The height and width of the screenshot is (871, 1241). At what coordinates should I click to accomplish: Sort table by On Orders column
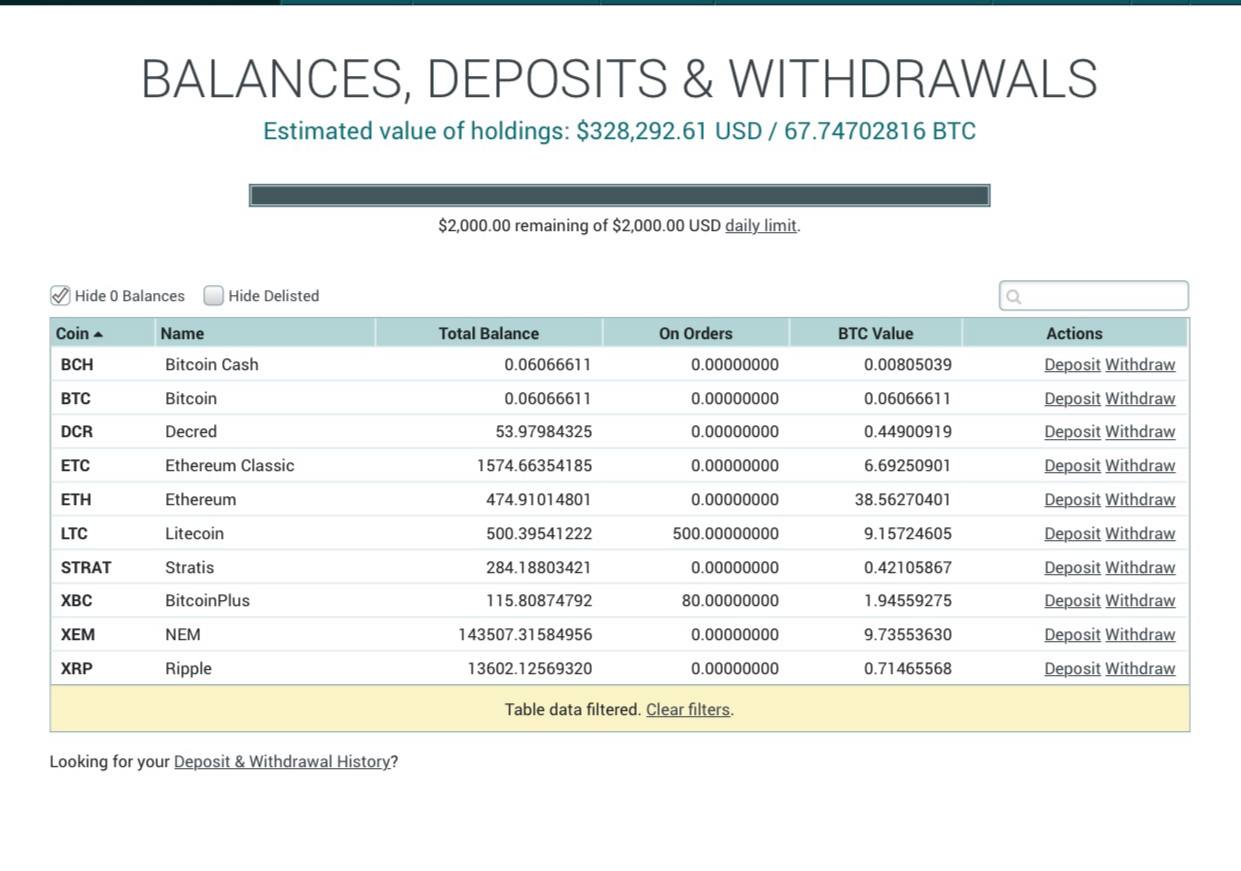(x=695, y=333)
